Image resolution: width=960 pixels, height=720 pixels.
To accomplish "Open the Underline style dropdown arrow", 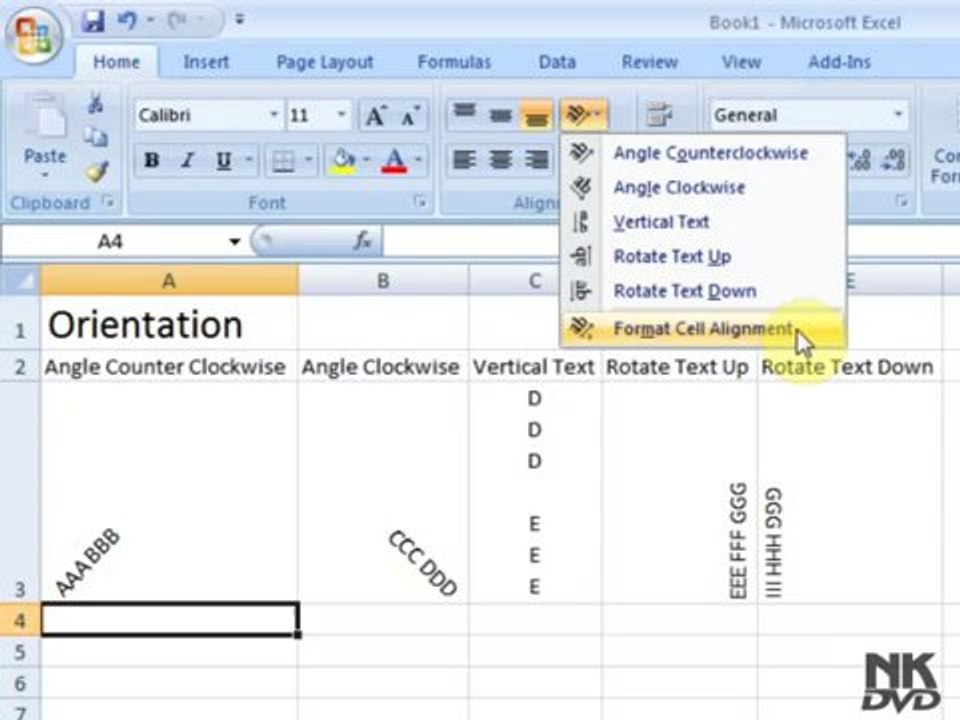I will (249, 160).
